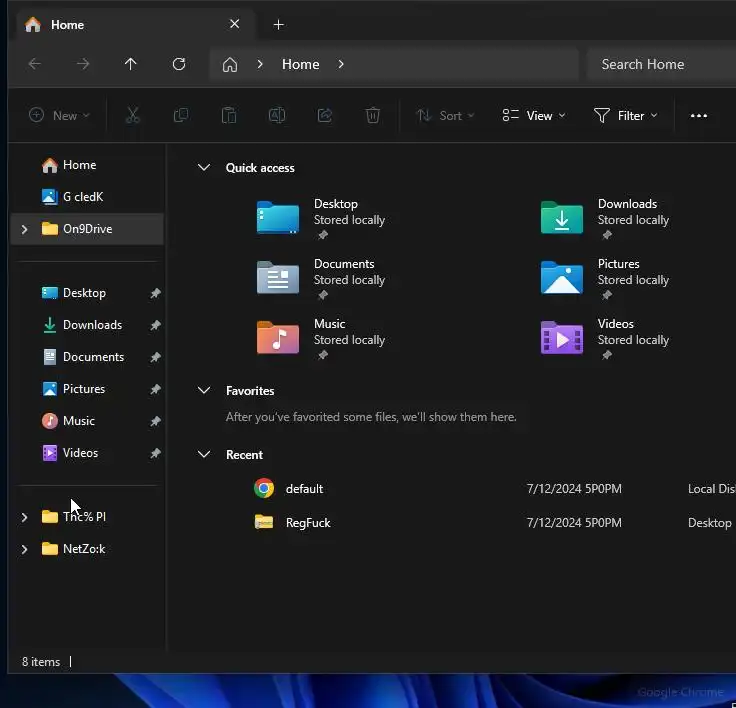Viewport: 736px width, 708px height.
Task: Select the recent folder RegFuck
Action: (308, 523)
